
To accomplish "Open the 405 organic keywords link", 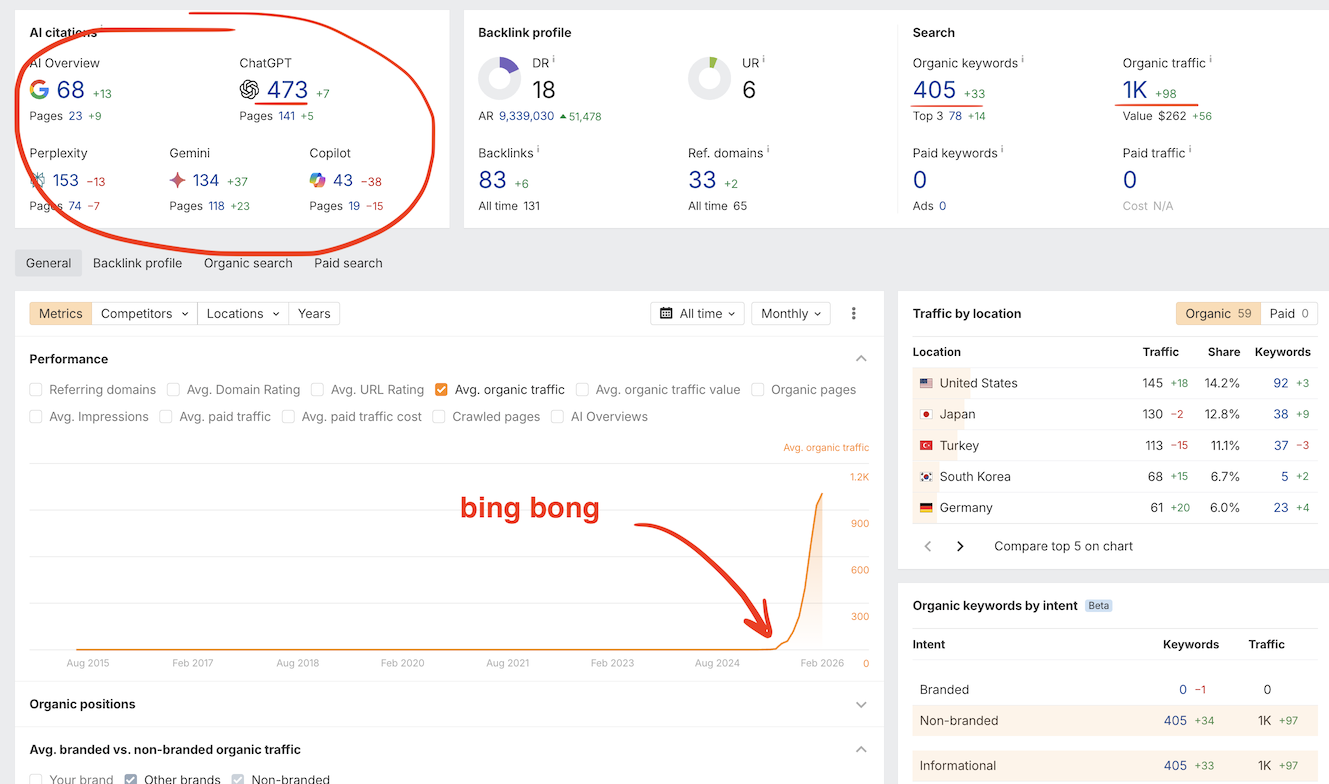I will pos(934,90).
